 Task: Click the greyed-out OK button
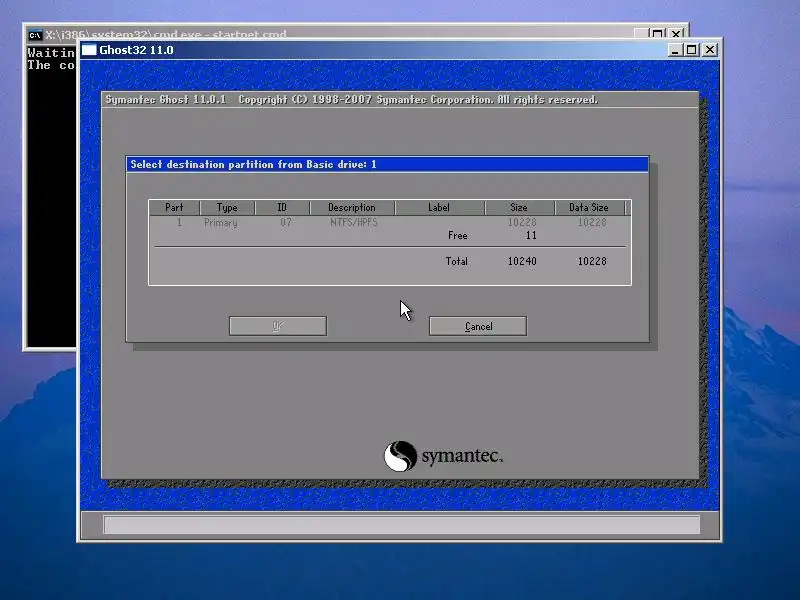pyautogui.click(x=278, y=326)
